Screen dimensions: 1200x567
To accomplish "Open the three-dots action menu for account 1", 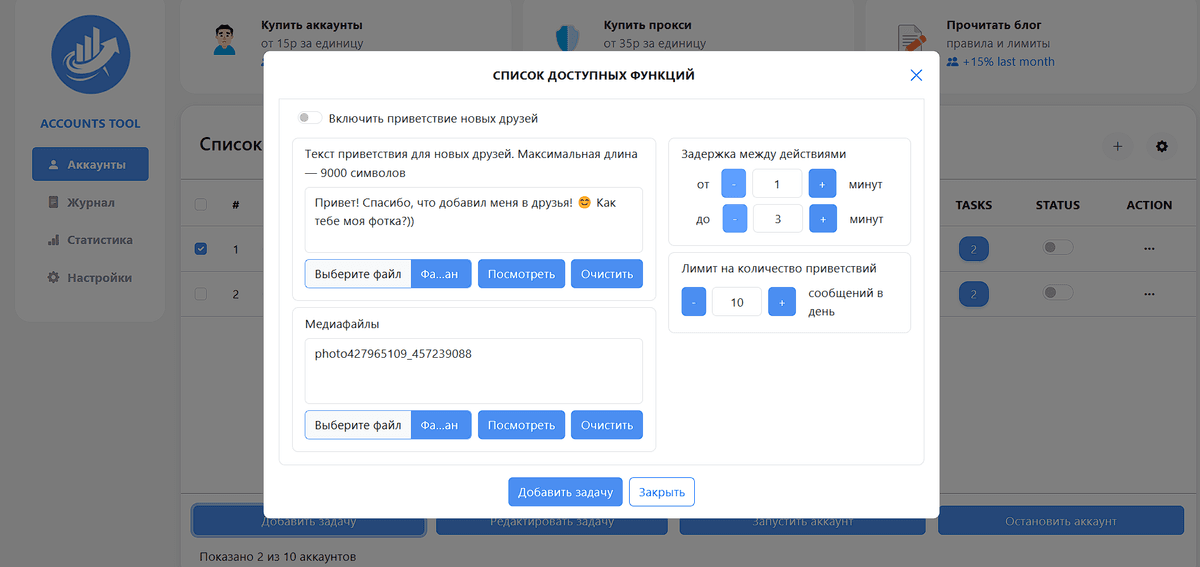I will pyautogui.click(x=1149, y=248).
